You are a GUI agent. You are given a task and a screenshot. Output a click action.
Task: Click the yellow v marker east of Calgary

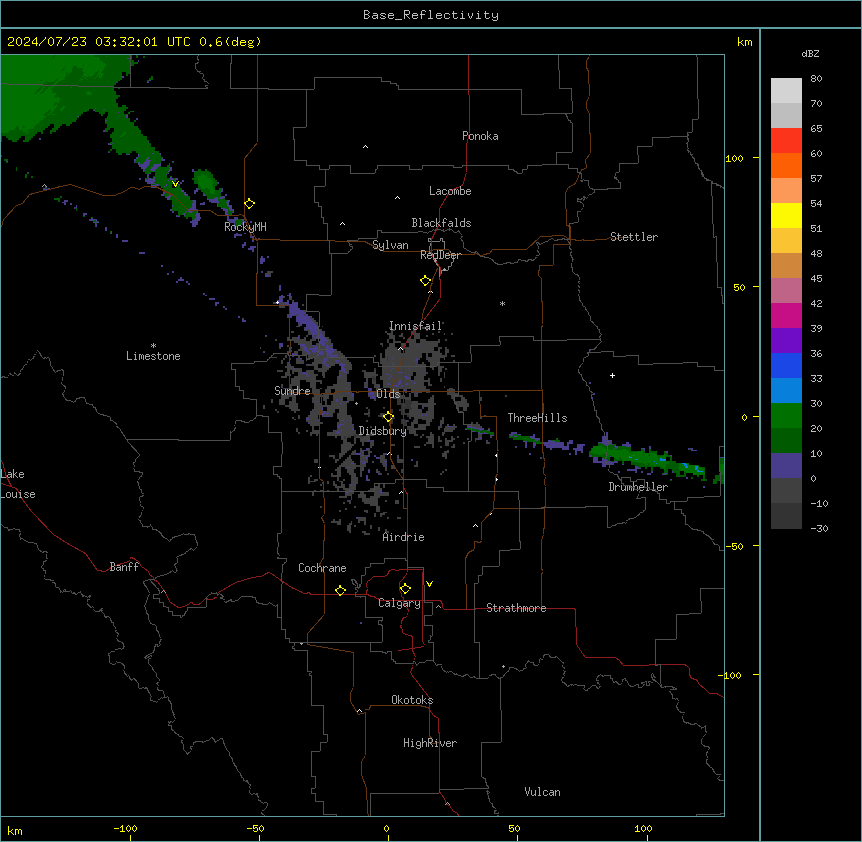point(429,584)
